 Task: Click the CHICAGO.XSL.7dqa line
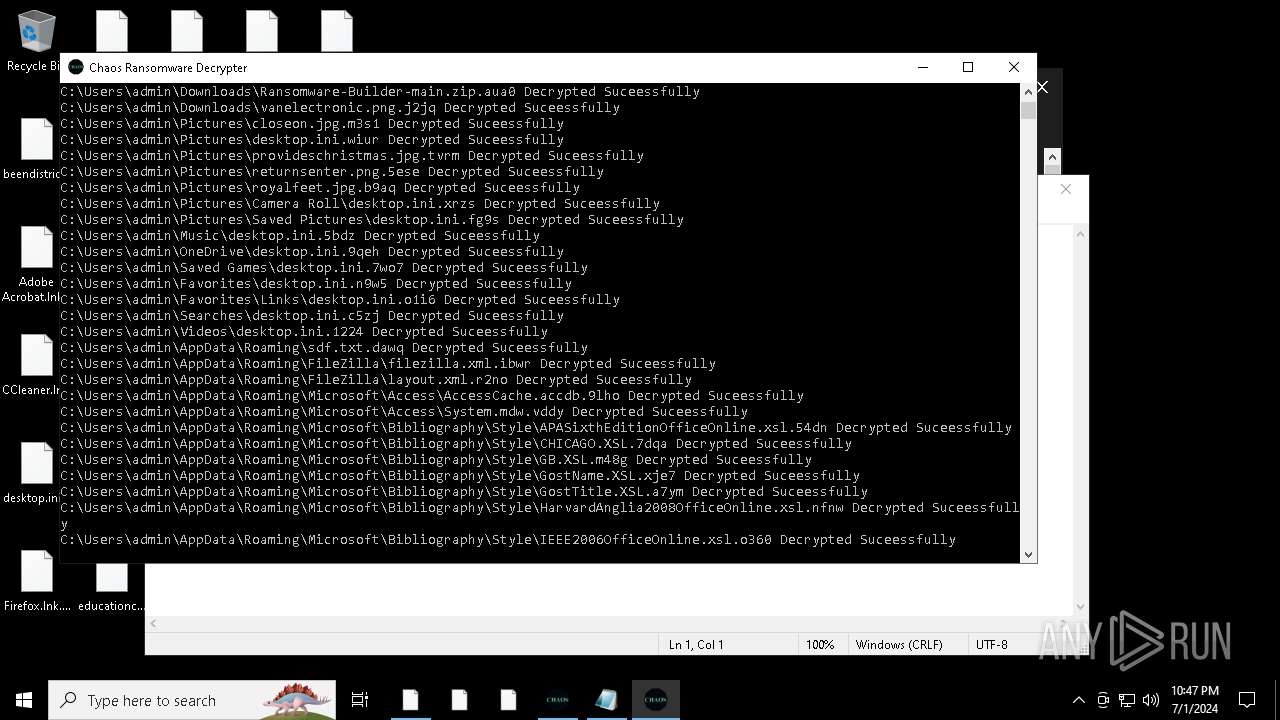click(456, 443)
